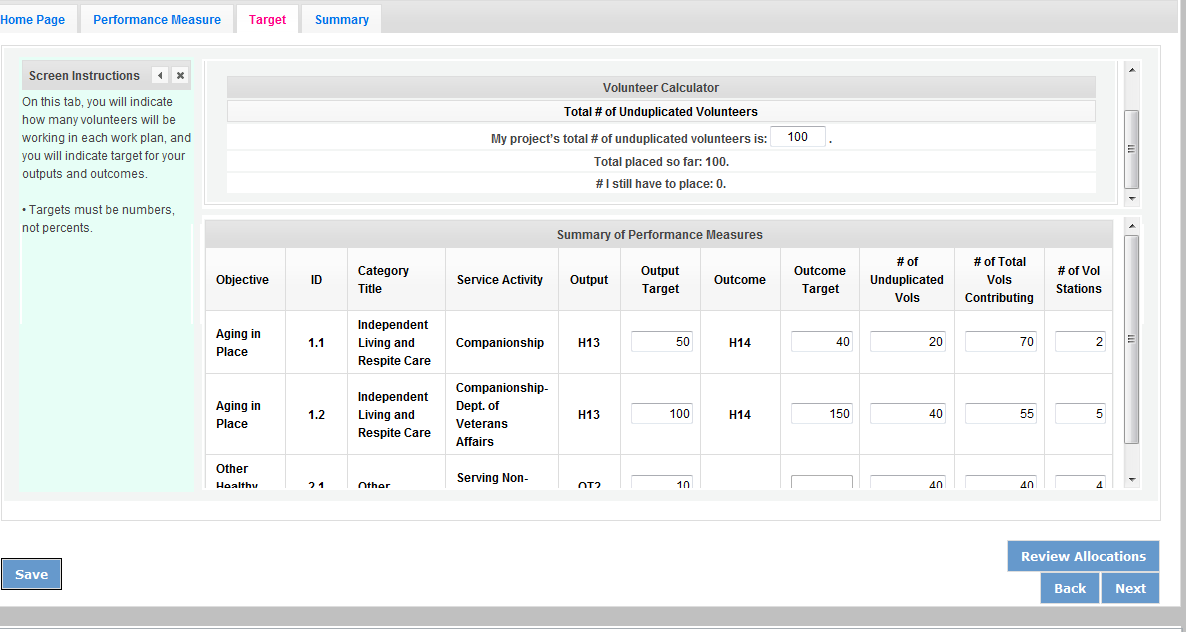The height and width of the screenshot is (632, 1186).
Task: Select the Target tab
Action: coord(267,20)
